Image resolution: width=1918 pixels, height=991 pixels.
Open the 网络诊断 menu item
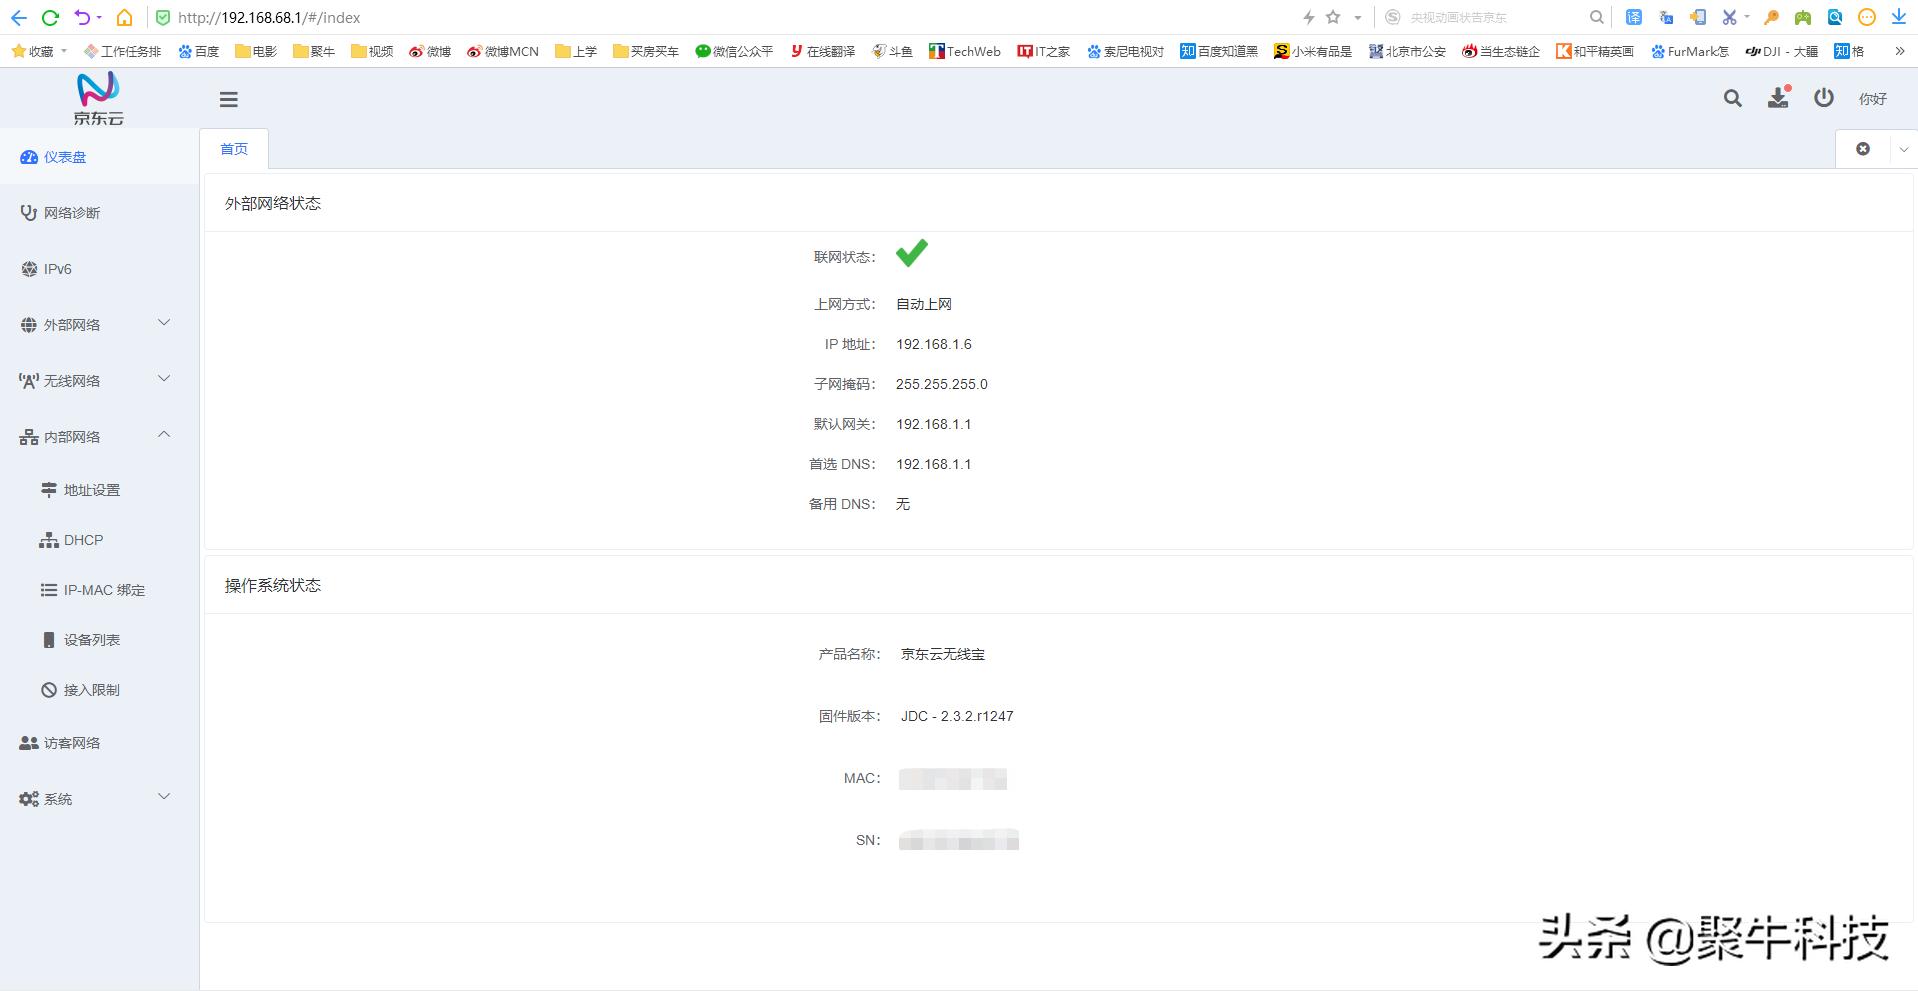[99, 213]
